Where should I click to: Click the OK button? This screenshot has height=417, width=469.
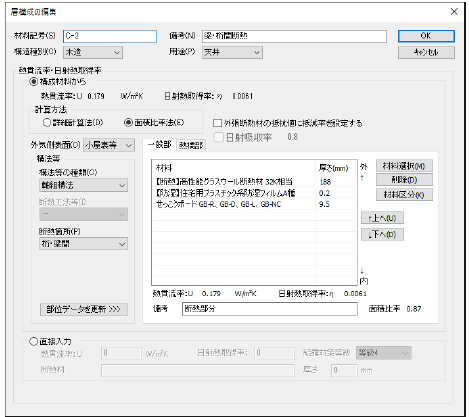click(x=426, y=36)
